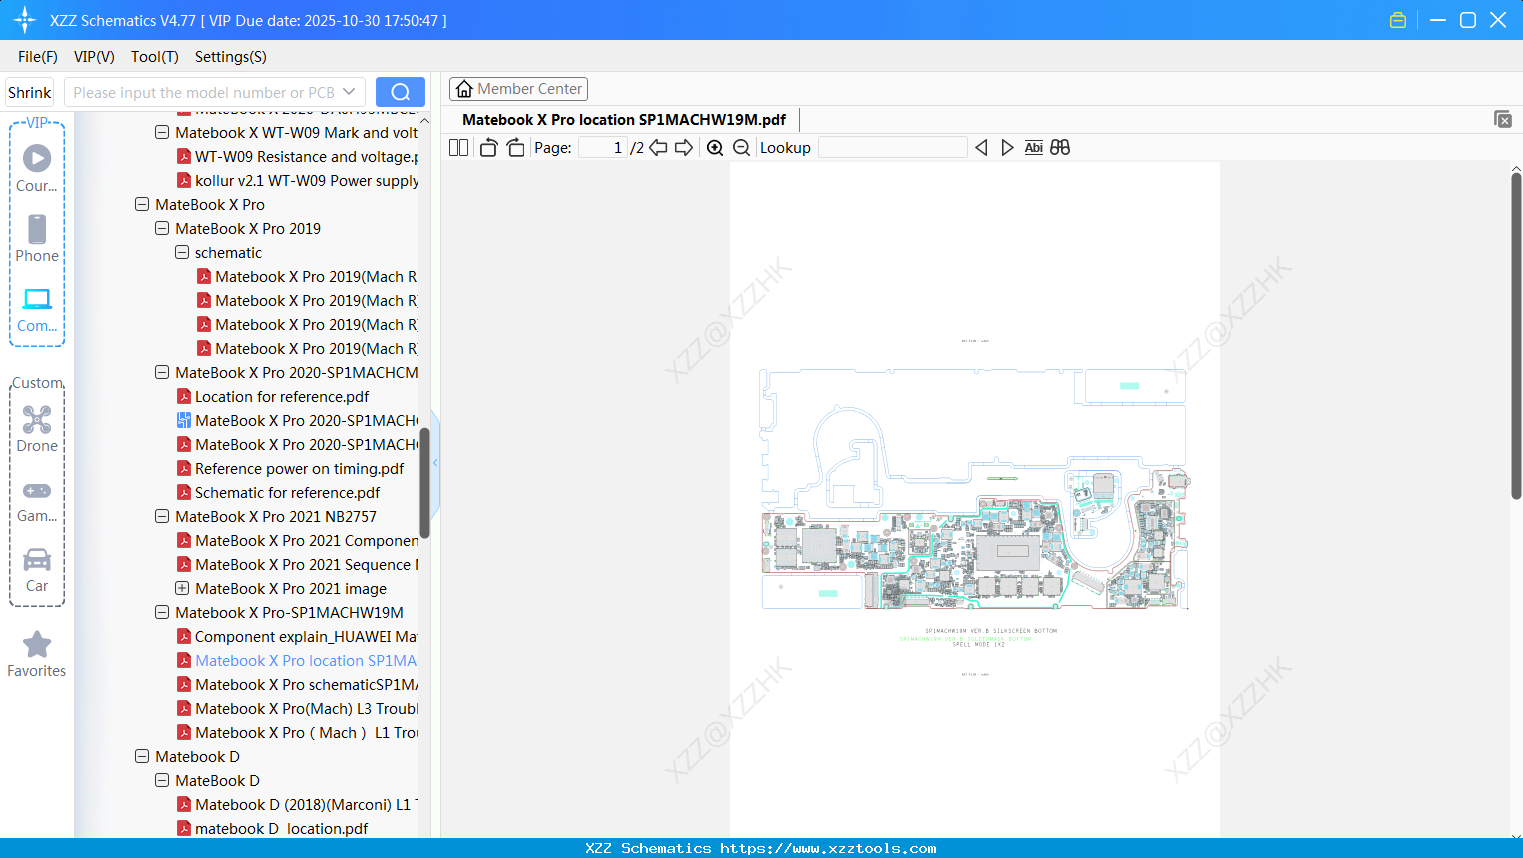The width and height of the screenshot is (1523, 858).
Task: Click the blue magnifier search button
Action: 400,92
